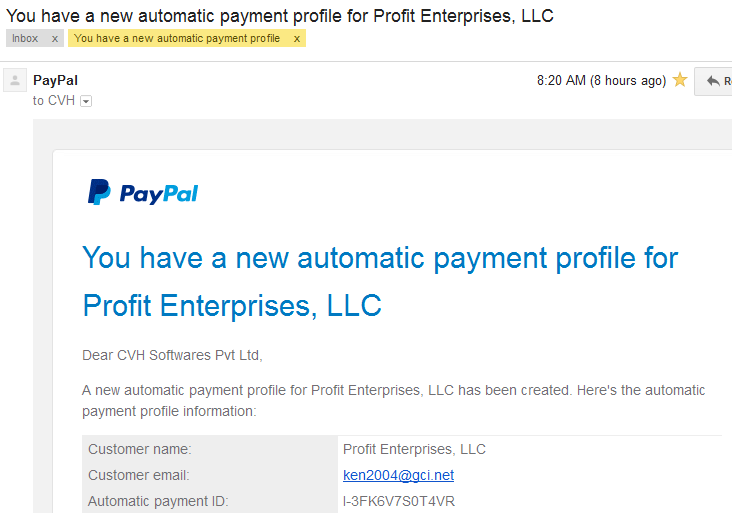The image size is (732, 513).
Task: Click the PayPal P monogram icon
Action: (x=99, y=192)
